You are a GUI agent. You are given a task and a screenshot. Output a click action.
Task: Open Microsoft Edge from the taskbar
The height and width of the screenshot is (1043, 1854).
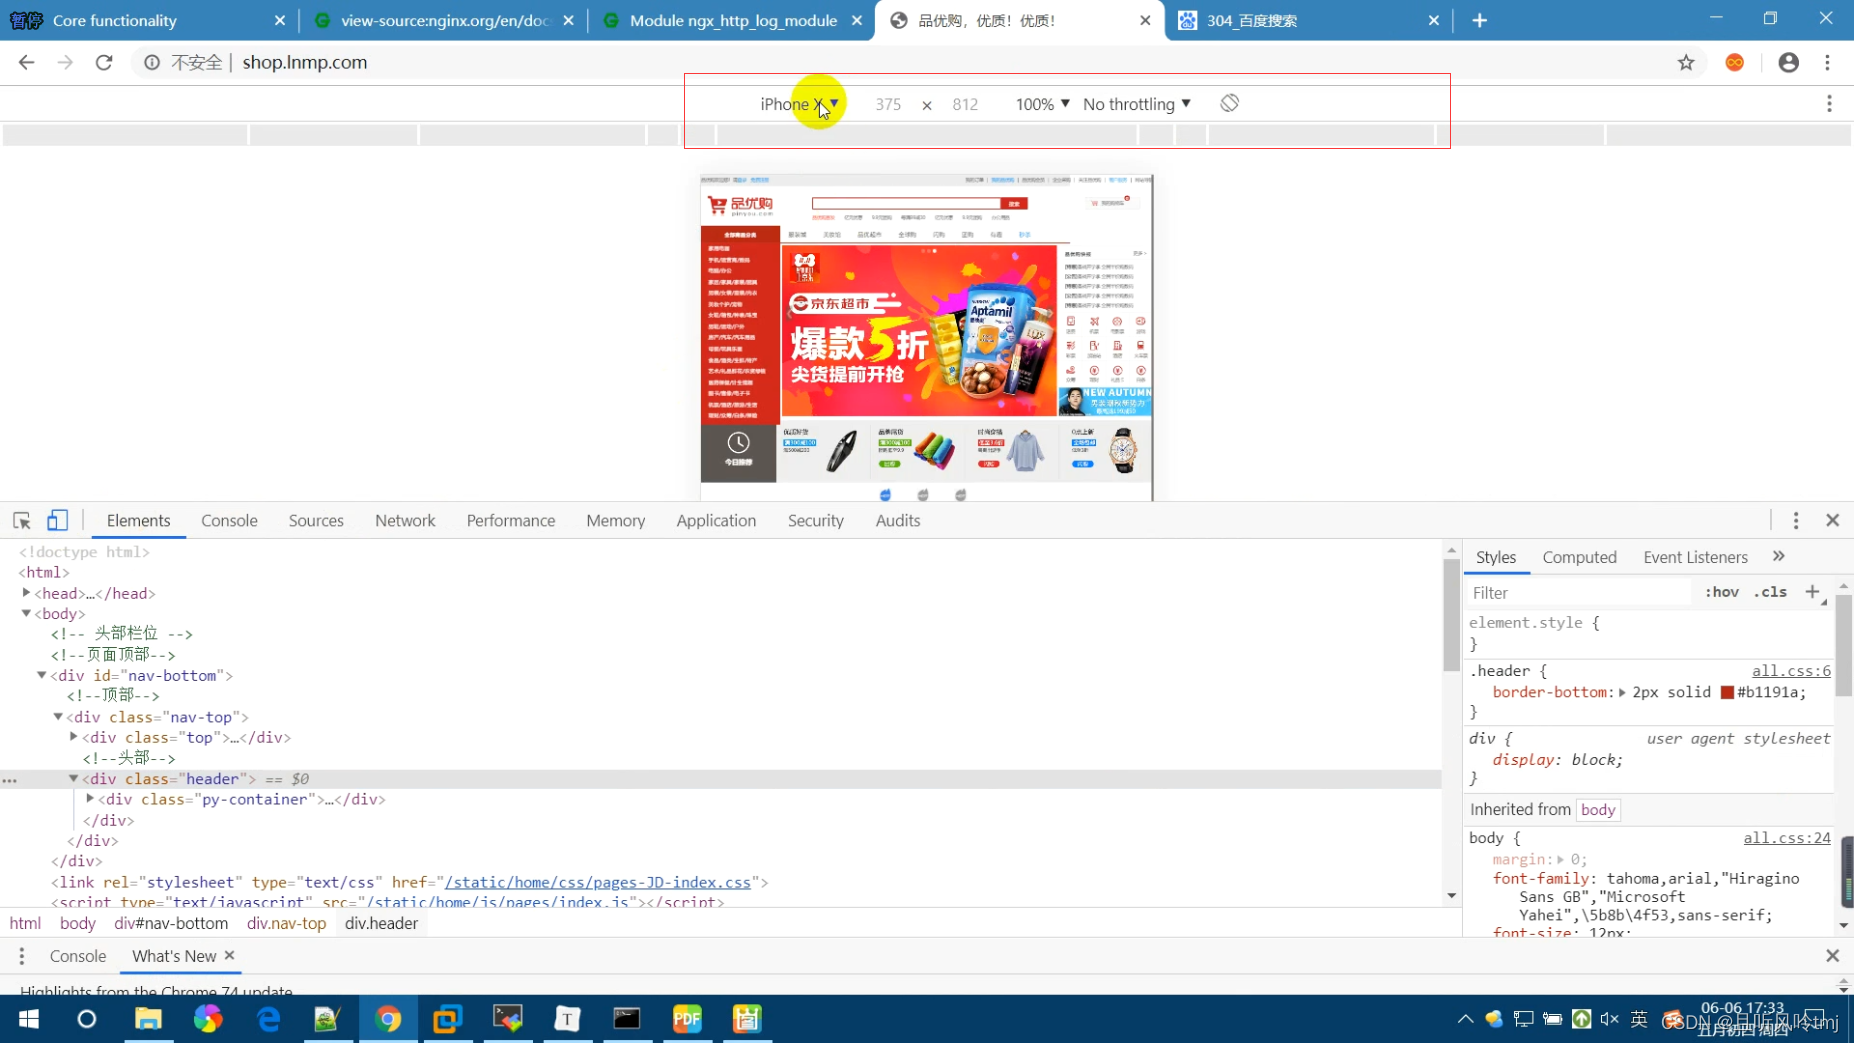click(x=268, y=1019)
